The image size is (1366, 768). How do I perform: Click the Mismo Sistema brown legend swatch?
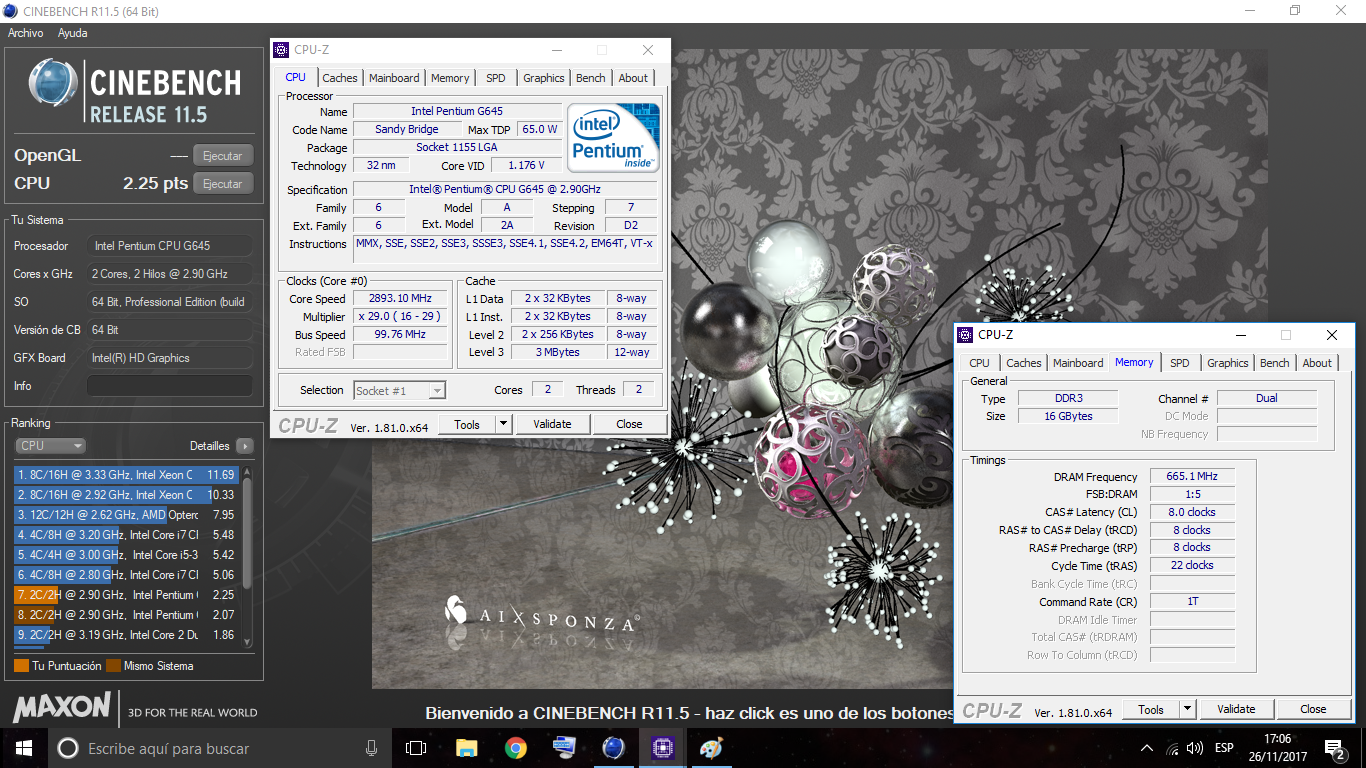pos(113,666)
